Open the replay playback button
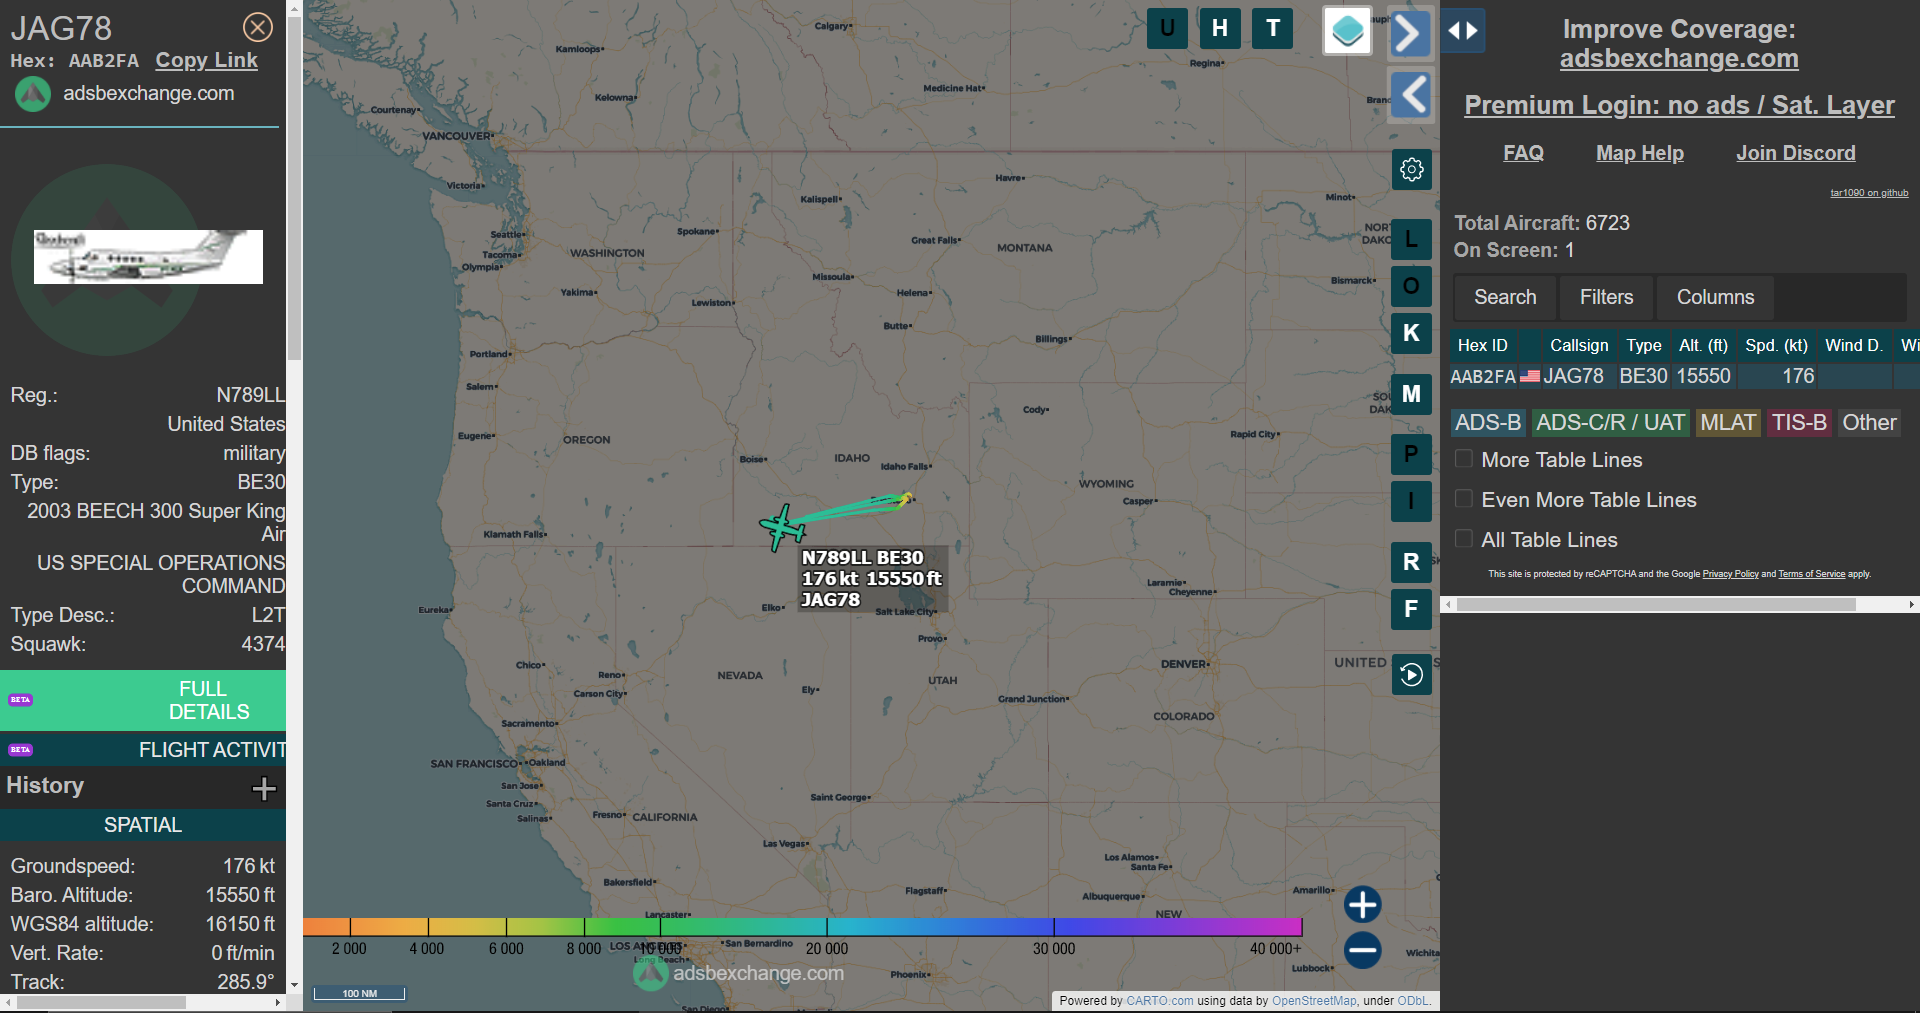 click(x=1411, y=675)
